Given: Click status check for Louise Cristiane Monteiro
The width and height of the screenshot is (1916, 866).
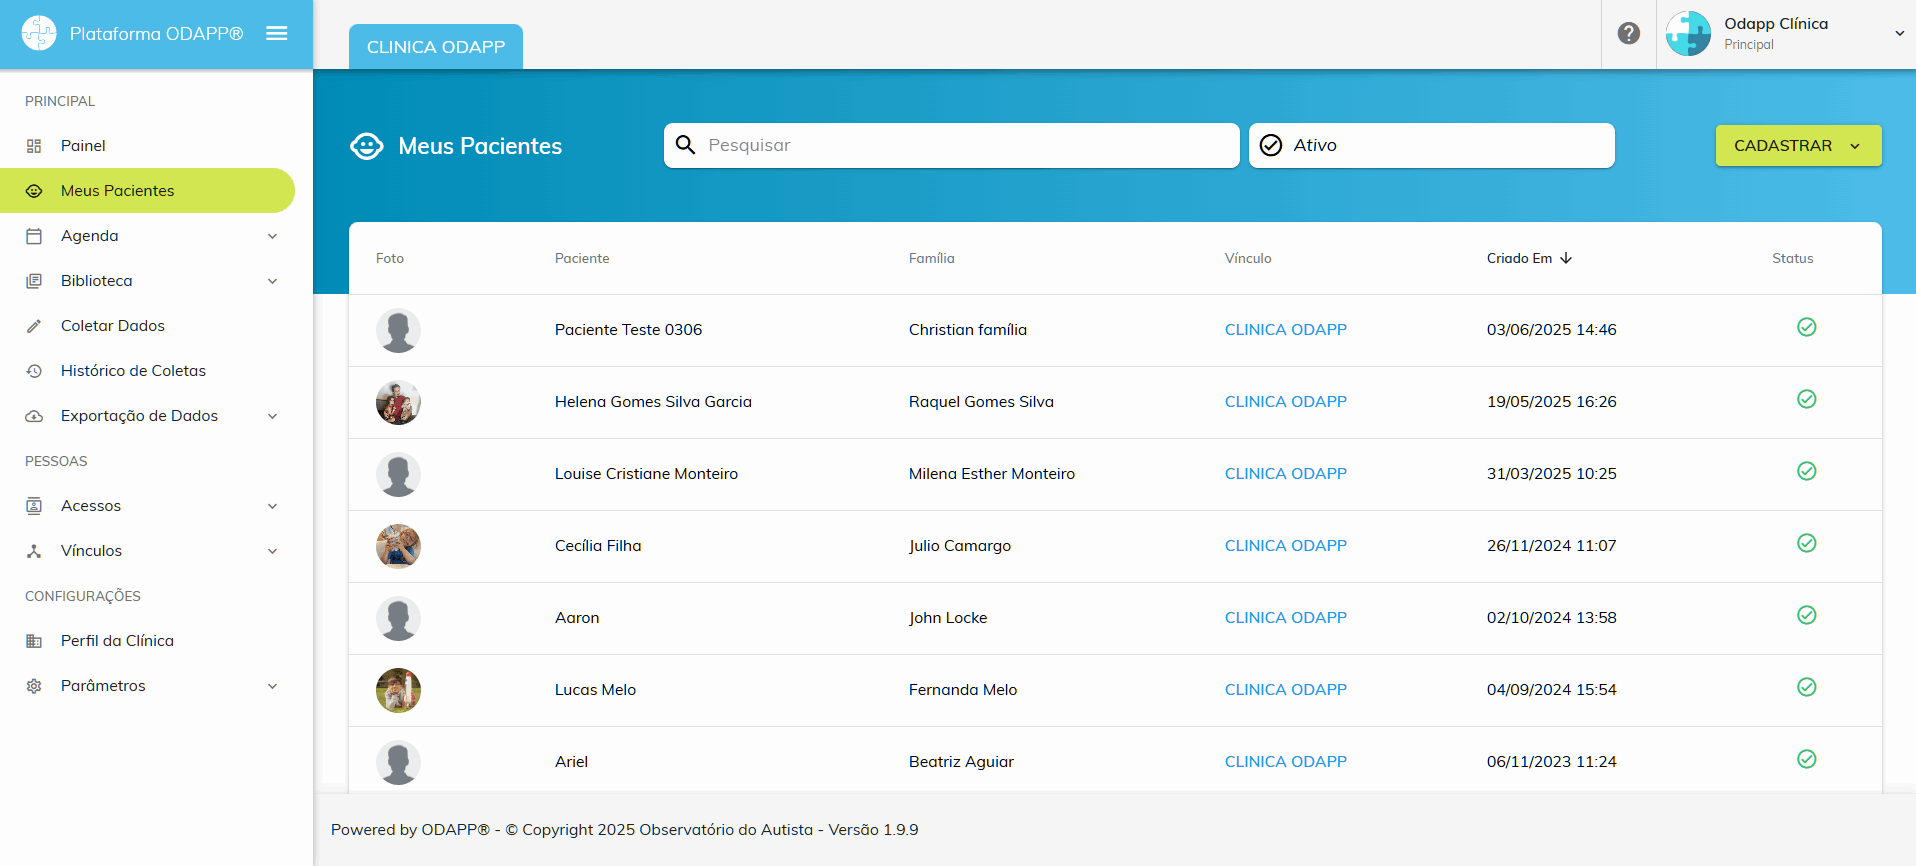Looking at the screenshot, I should click(x=1807, y=471).
